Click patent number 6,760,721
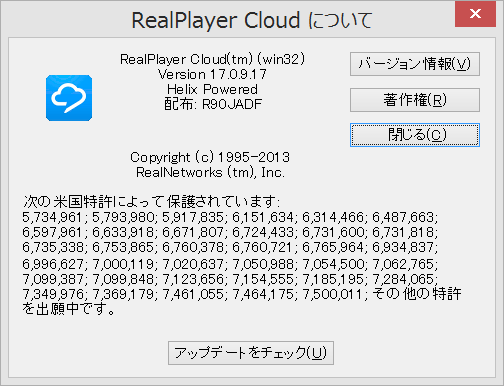504x386 pixels. 262,247
